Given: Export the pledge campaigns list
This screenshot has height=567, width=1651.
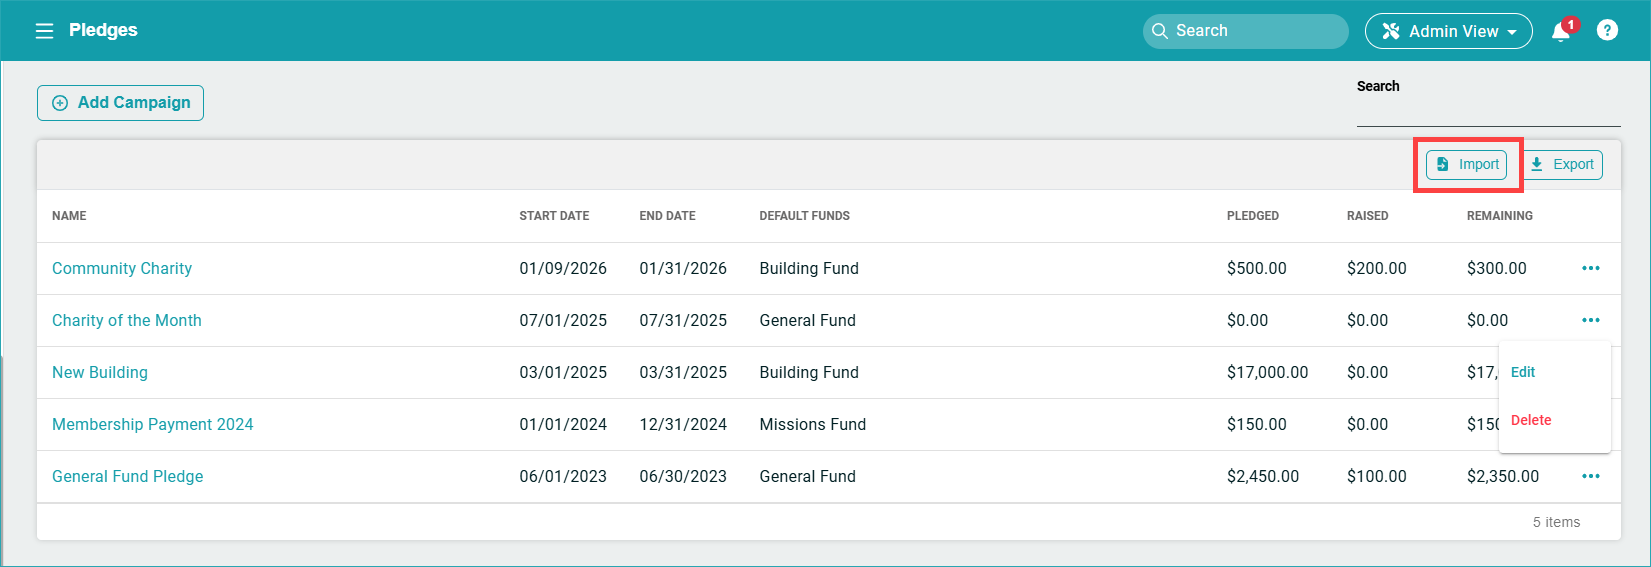Looking at the screenshot, I should point(1562,165).
